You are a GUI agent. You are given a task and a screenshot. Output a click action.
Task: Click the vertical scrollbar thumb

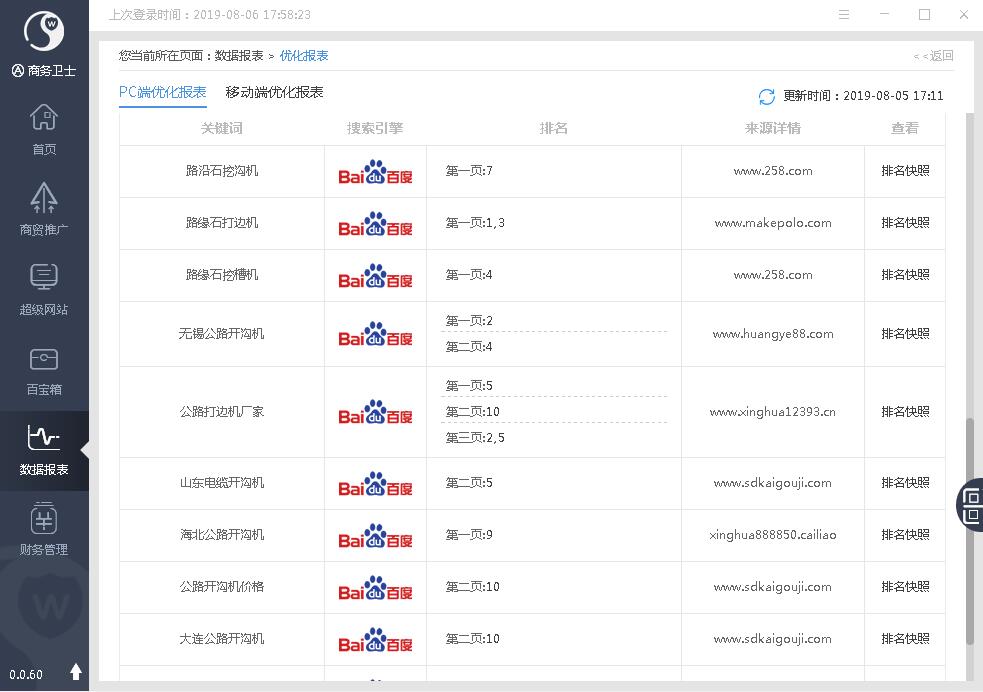click(x=969, y=530)
